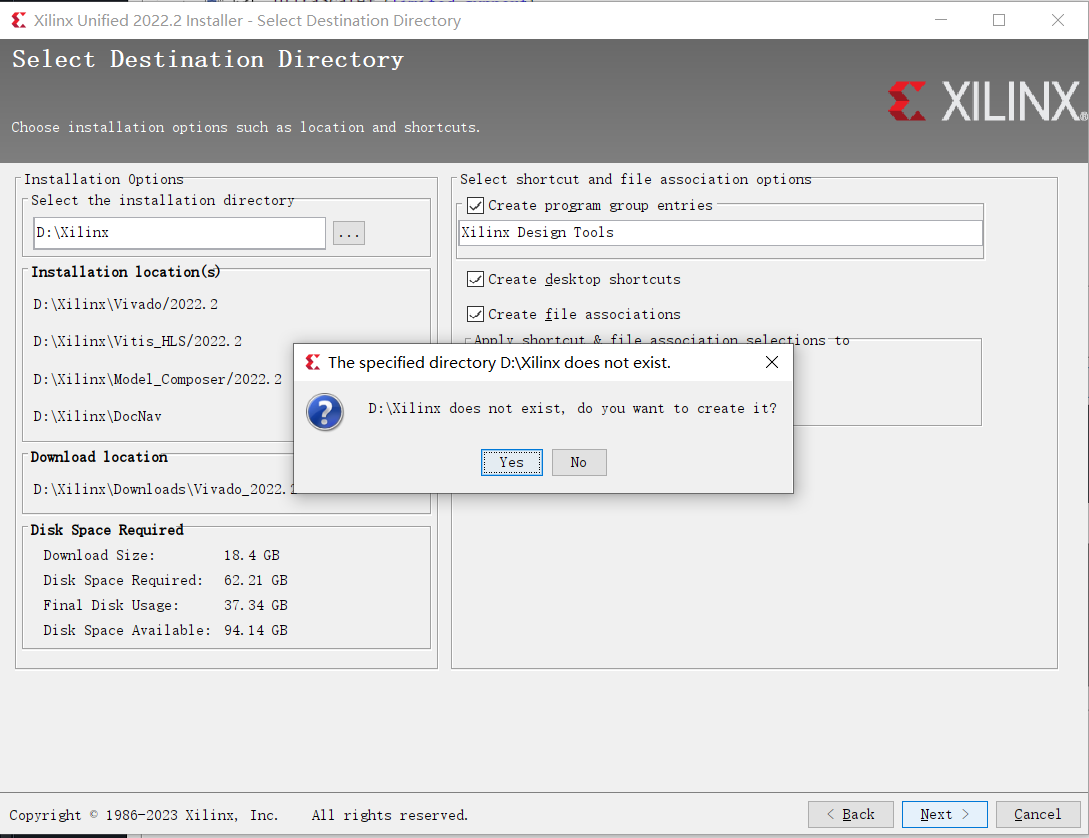This screenshot has height=838, width=1089.
Task: Proceed with the Next button
Action: (945, 814)
